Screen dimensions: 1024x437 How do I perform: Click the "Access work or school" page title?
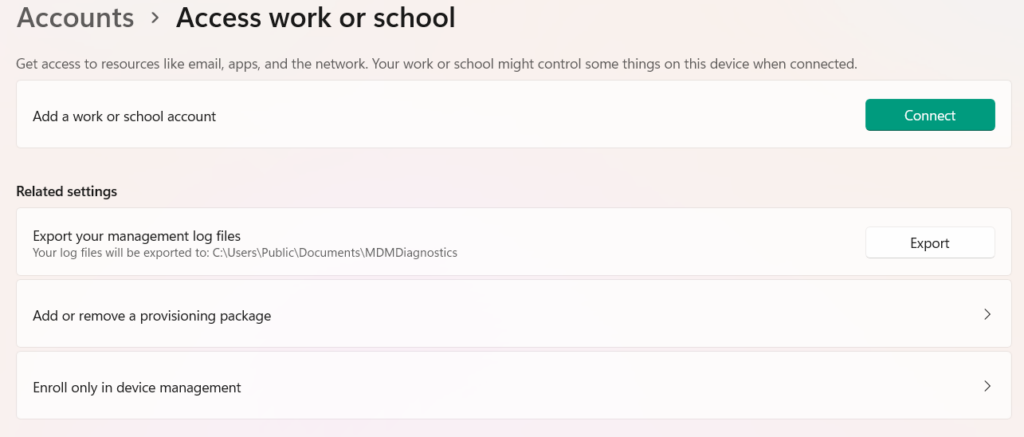pyautogui.click(x=315, y=18)
